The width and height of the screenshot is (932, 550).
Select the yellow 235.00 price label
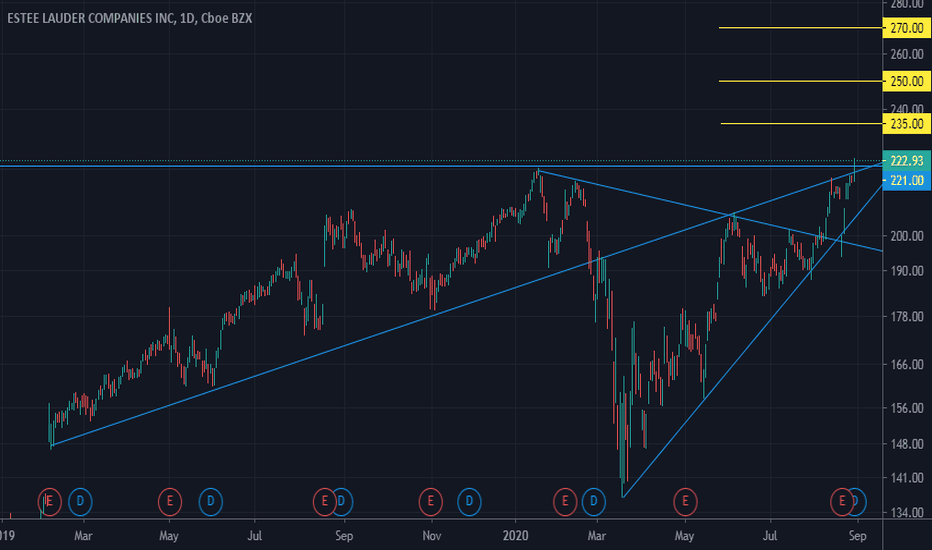click(x=906, y=124)
